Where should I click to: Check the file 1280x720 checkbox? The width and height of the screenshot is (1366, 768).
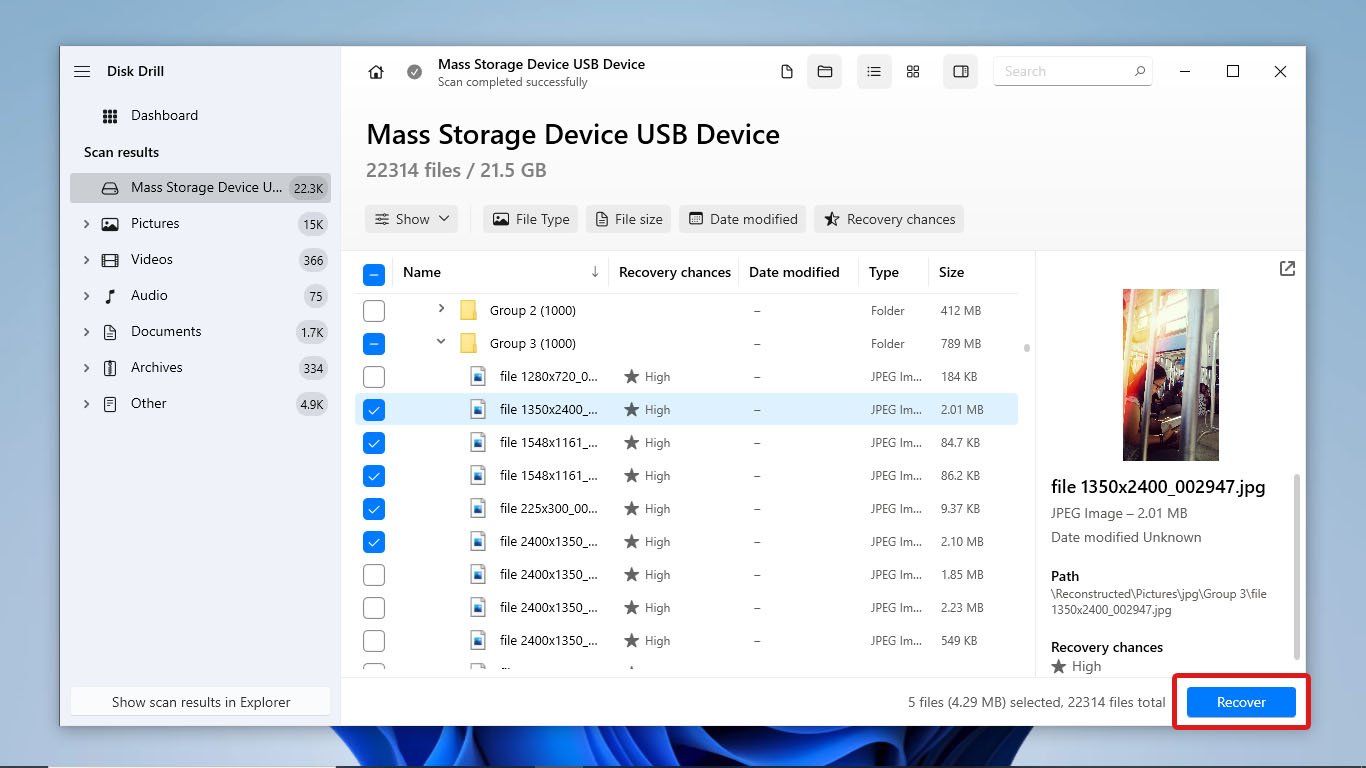[x=373, y=376]
